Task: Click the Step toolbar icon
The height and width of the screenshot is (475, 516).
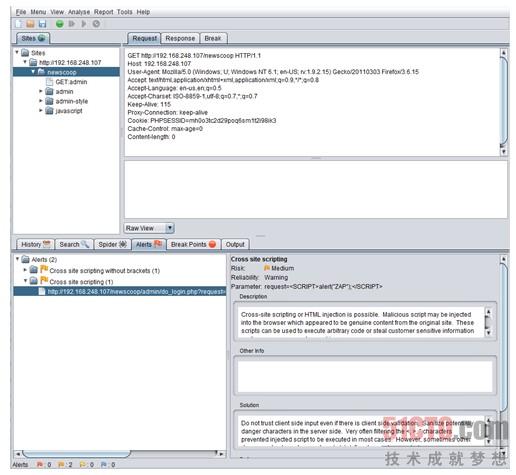Action: [x=72, y=24]
